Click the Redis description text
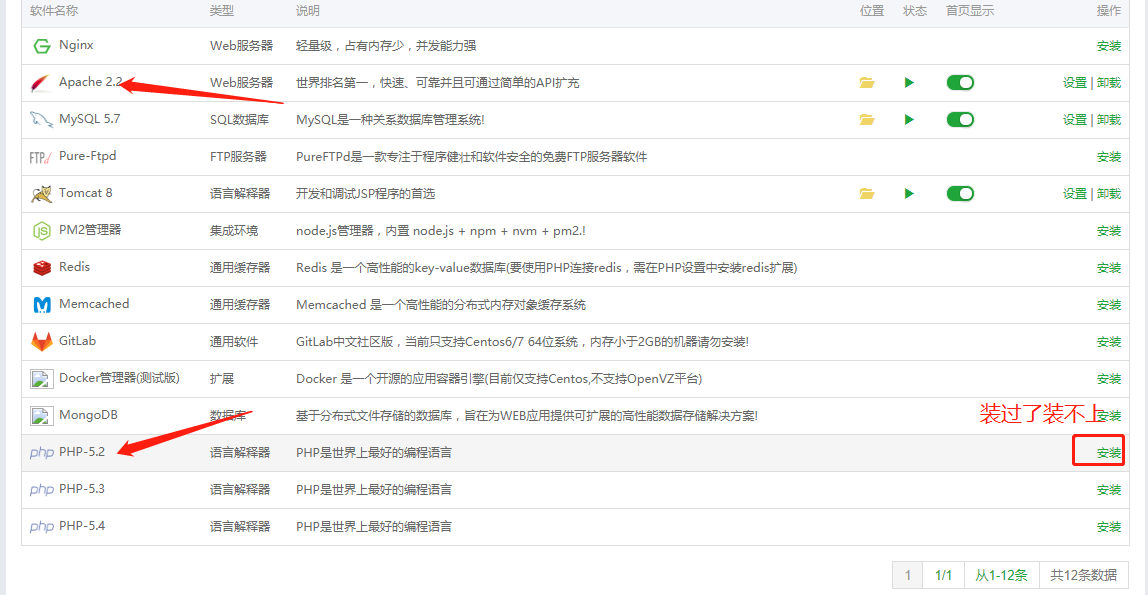Image resolution: width=1148 pixels, height=595 pixels. point(546,268)
